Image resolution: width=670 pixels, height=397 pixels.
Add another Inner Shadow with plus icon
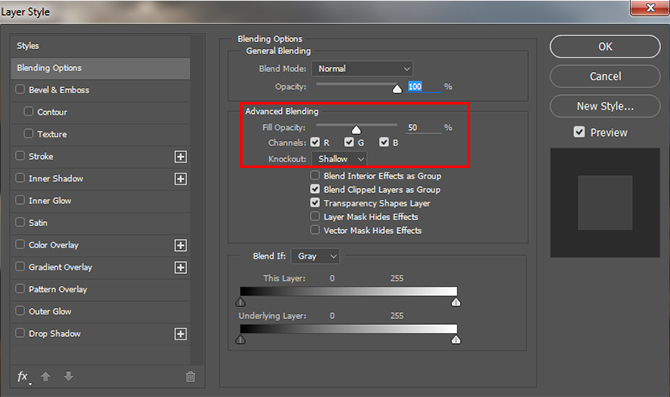tap(180, 179)
